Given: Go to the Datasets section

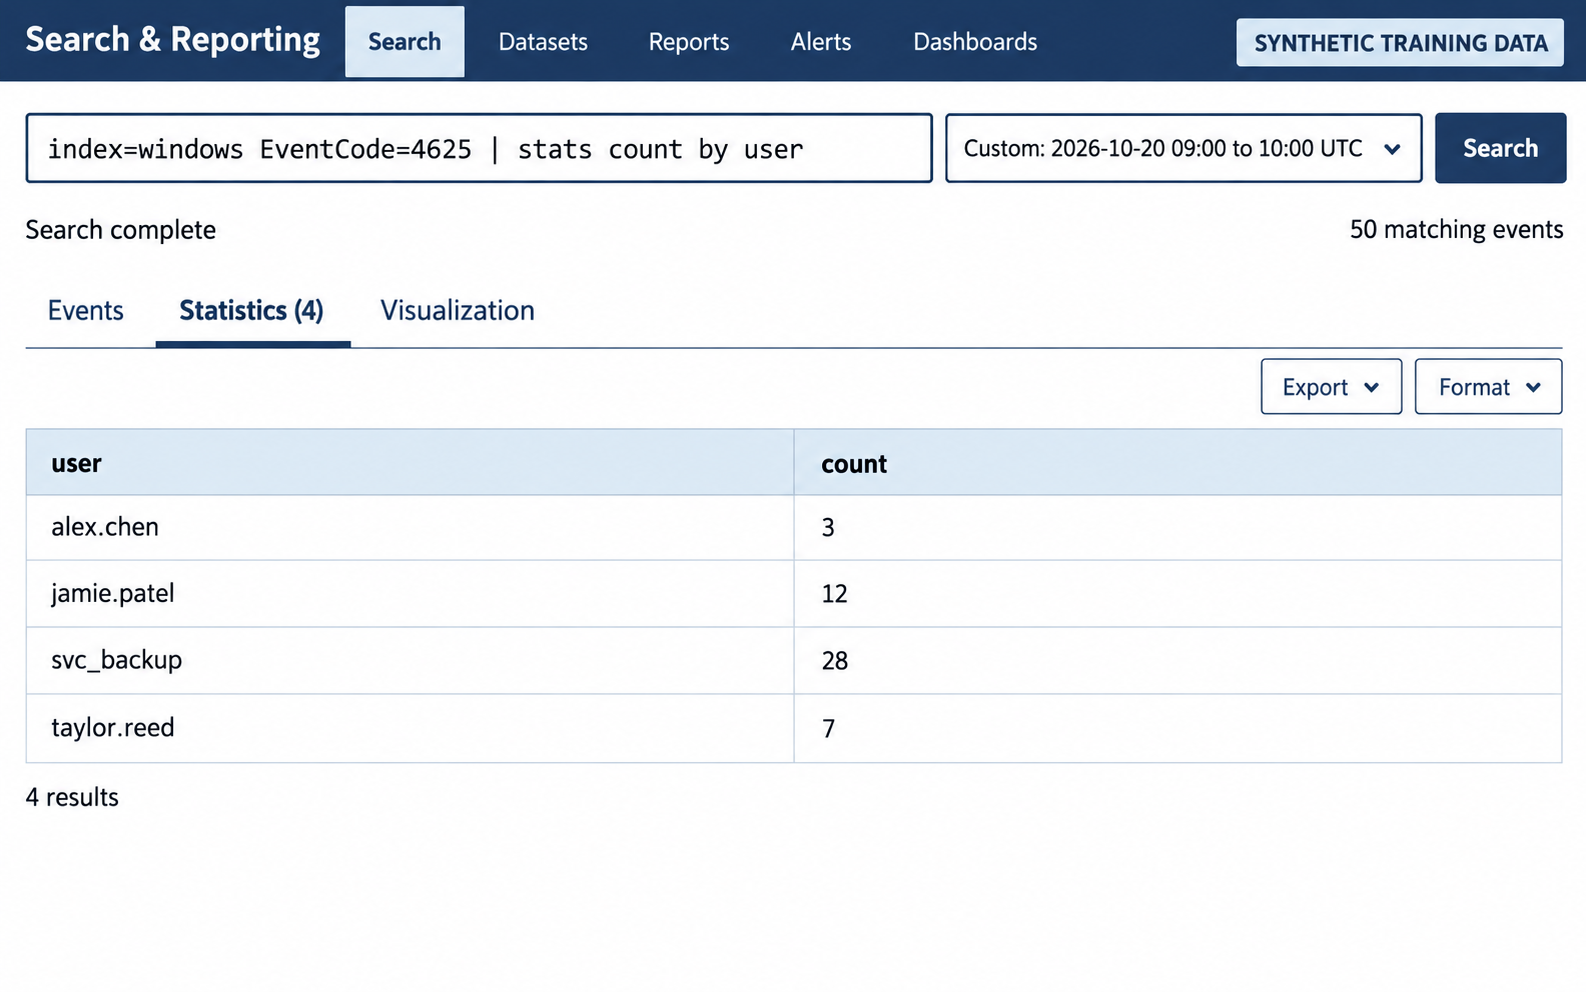Looking at the screenshot, I should 543,42.
